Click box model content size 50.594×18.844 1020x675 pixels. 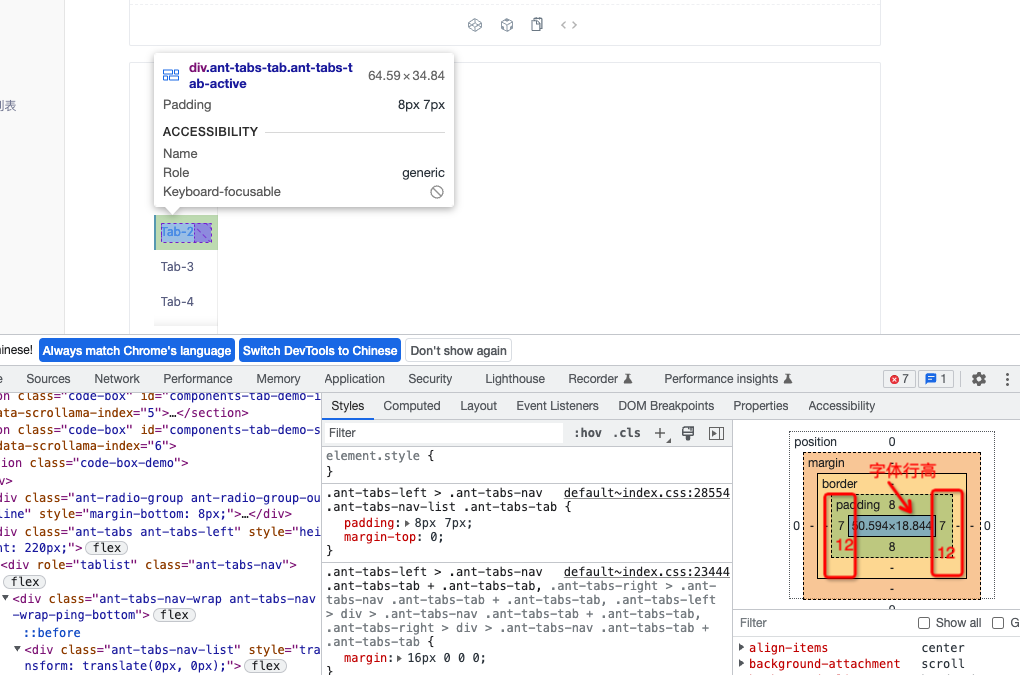pos(892,525)
